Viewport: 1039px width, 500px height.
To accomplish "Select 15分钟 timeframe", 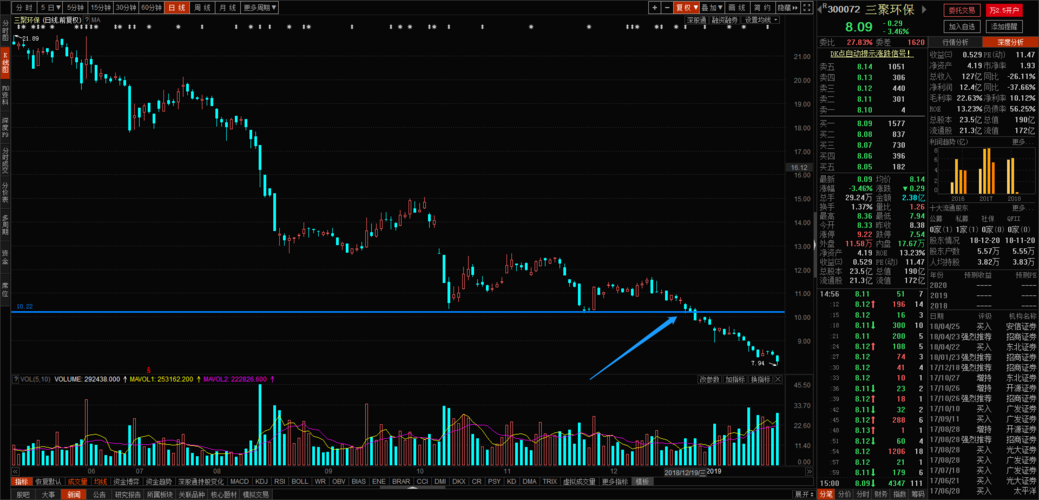I will (x=101, y=7).
